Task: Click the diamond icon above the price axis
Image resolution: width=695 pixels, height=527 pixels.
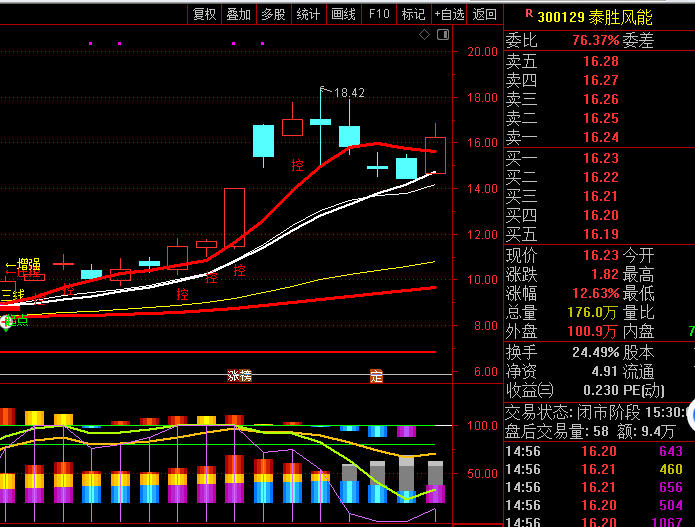Action: pos(424,35)
